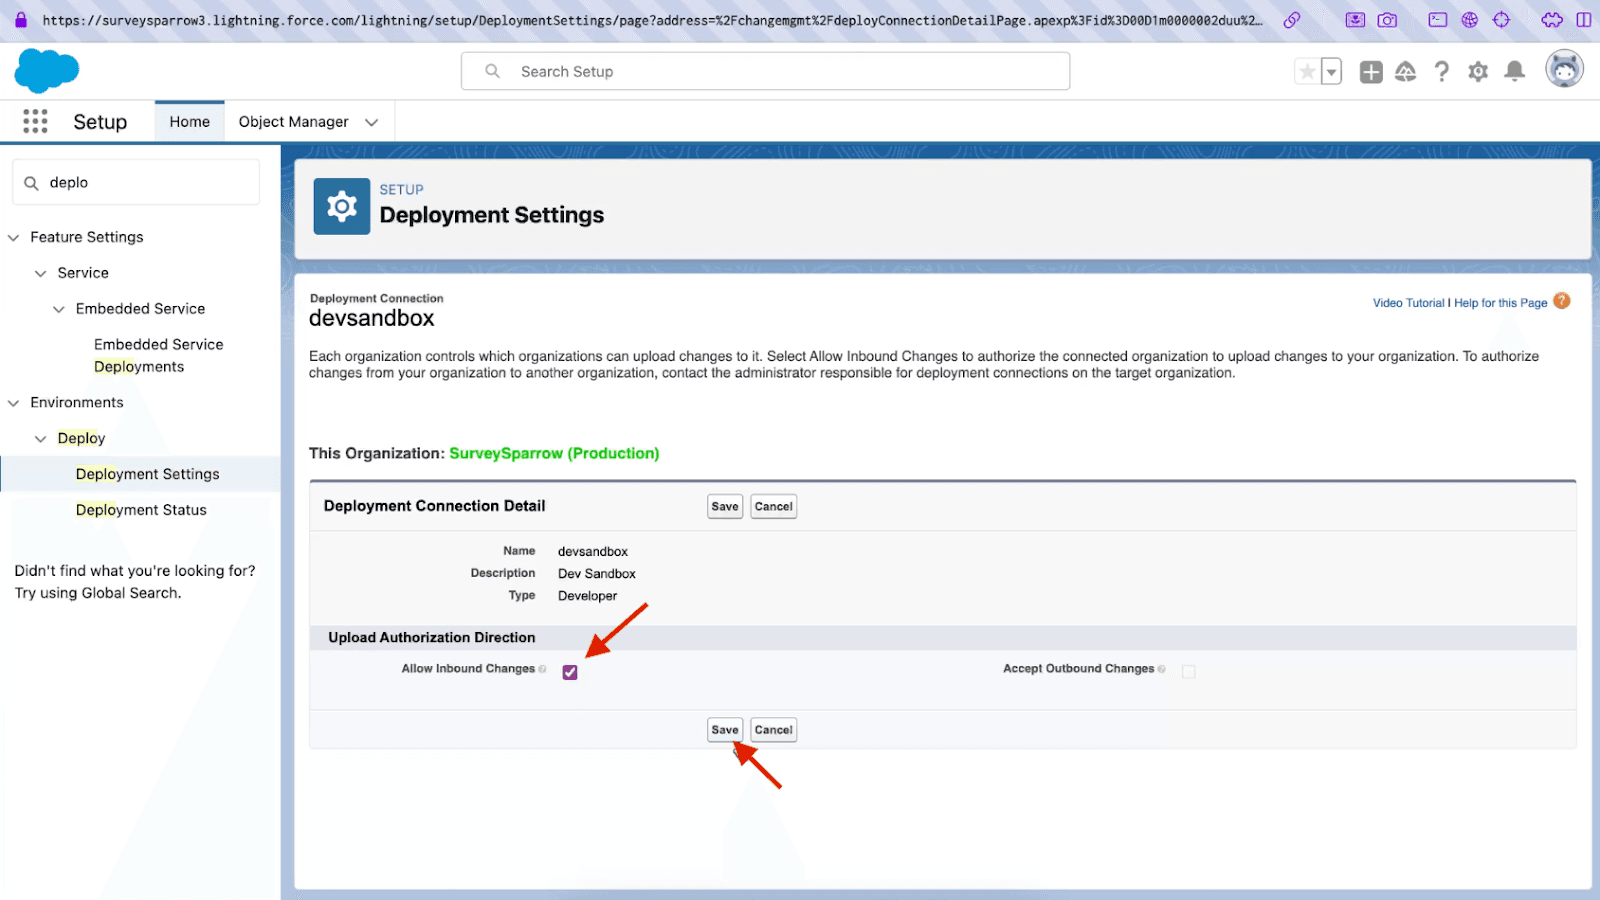Uncheck the Allow Inbound Changes checkbox

(570, 672)
